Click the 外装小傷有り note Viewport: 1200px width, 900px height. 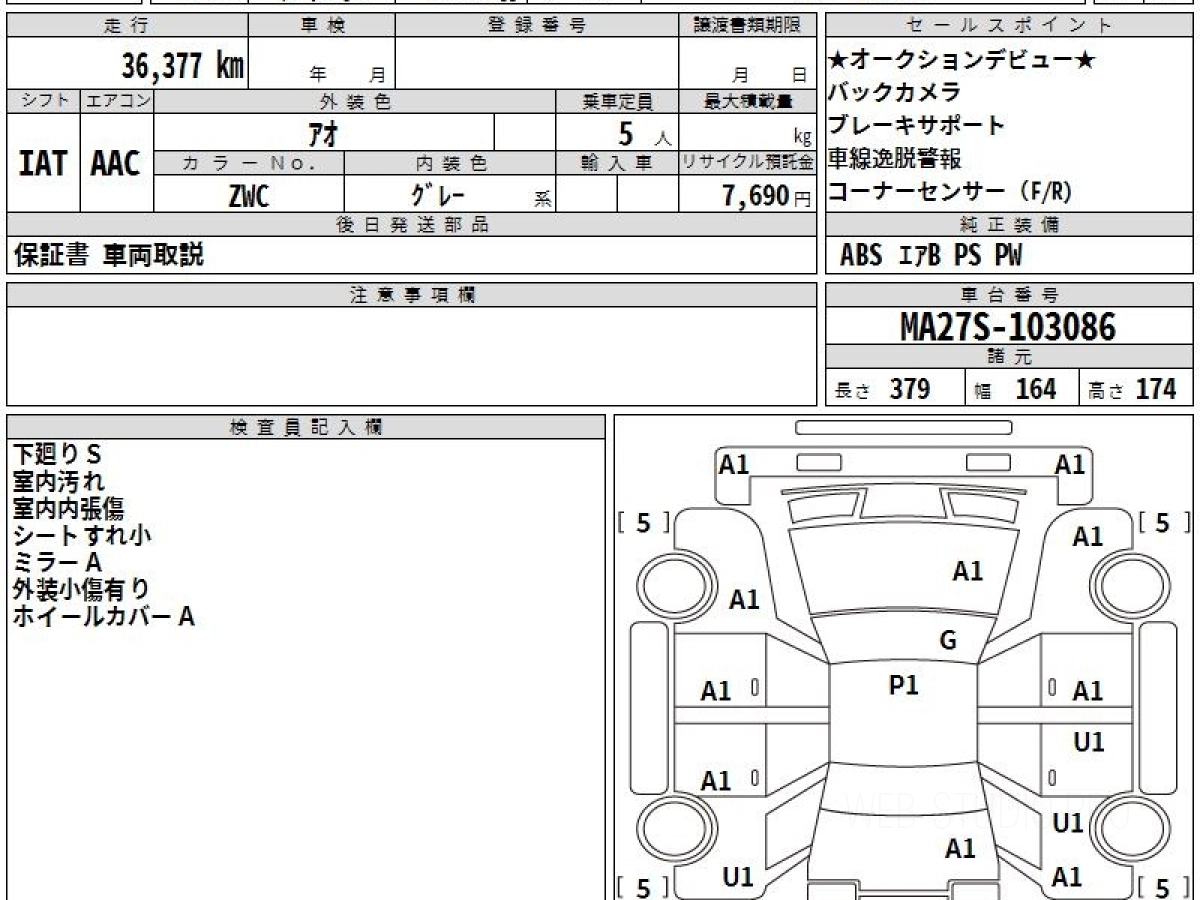click(x=81, y=589)
